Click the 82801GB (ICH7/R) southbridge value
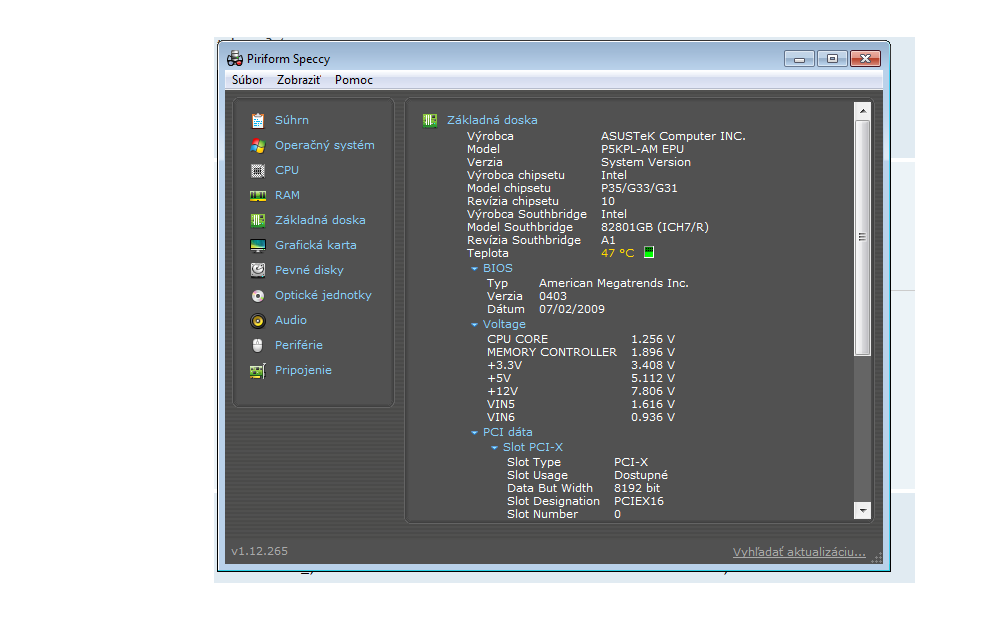The height and width of the screenshot is (630, 1008). tap(654, 227)
